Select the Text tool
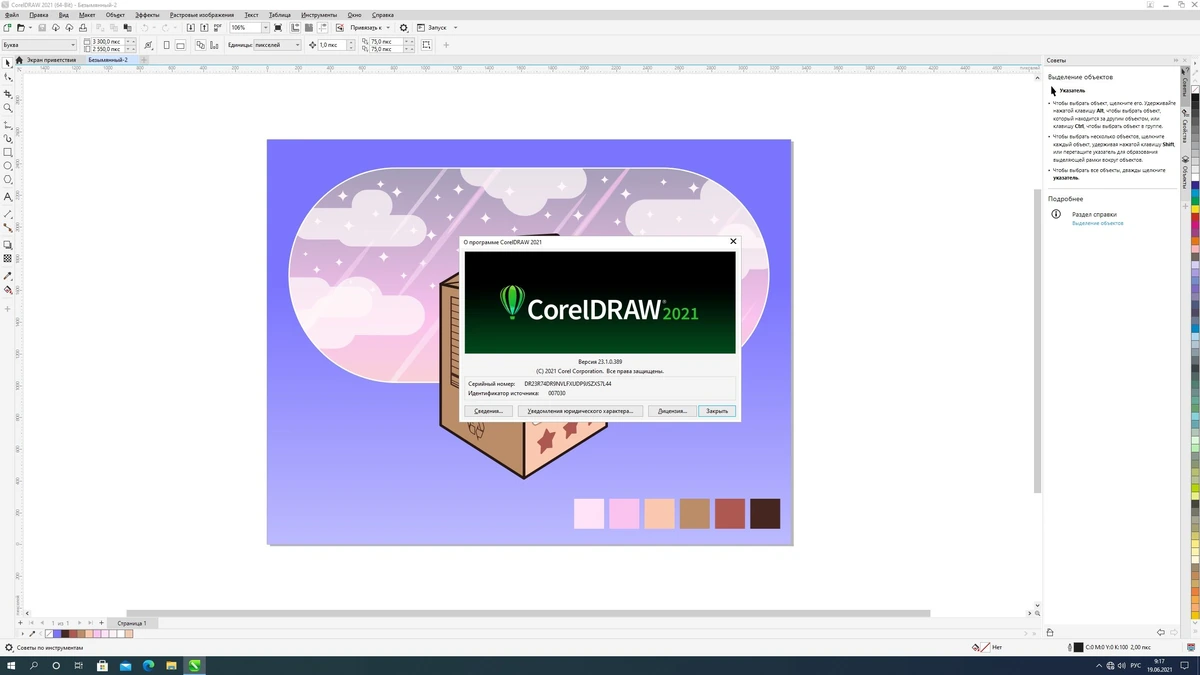1200x675 pixels. coord(8,197)
